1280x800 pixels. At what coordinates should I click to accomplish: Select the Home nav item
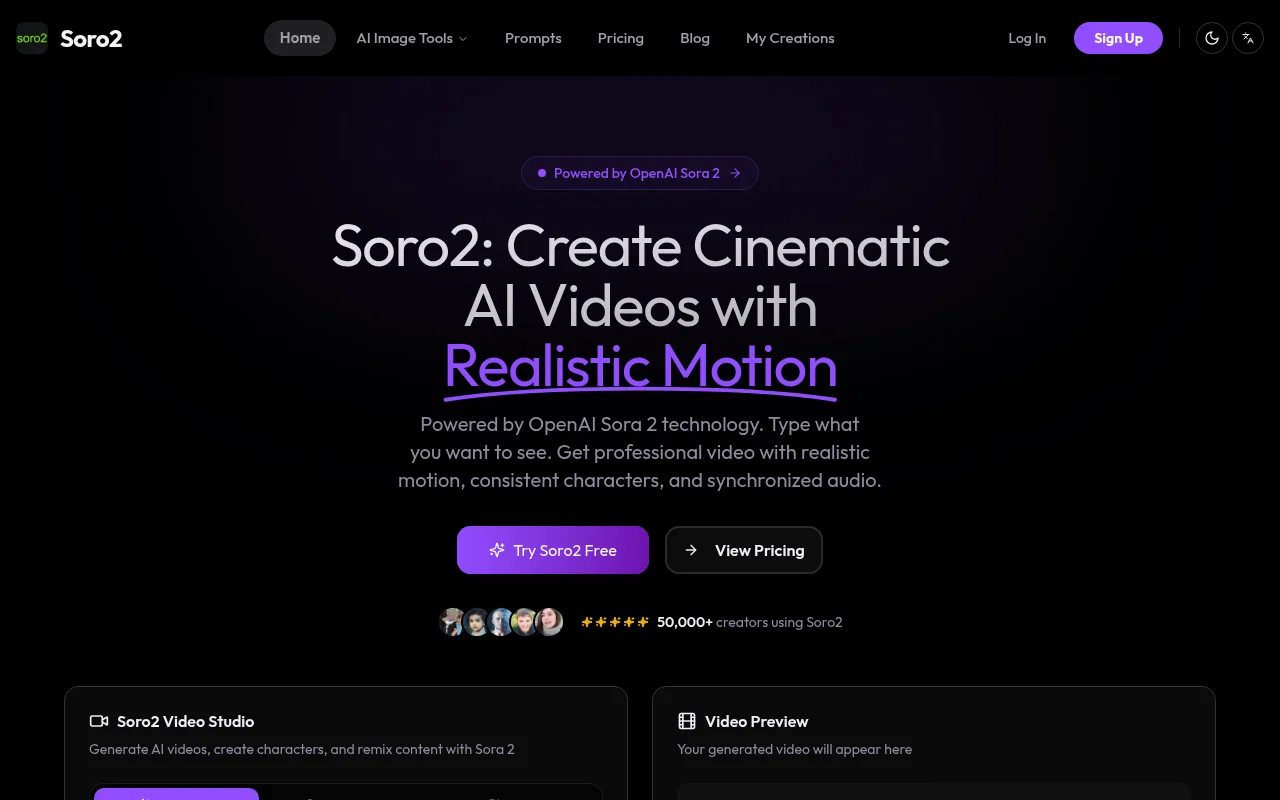[300, 38]
